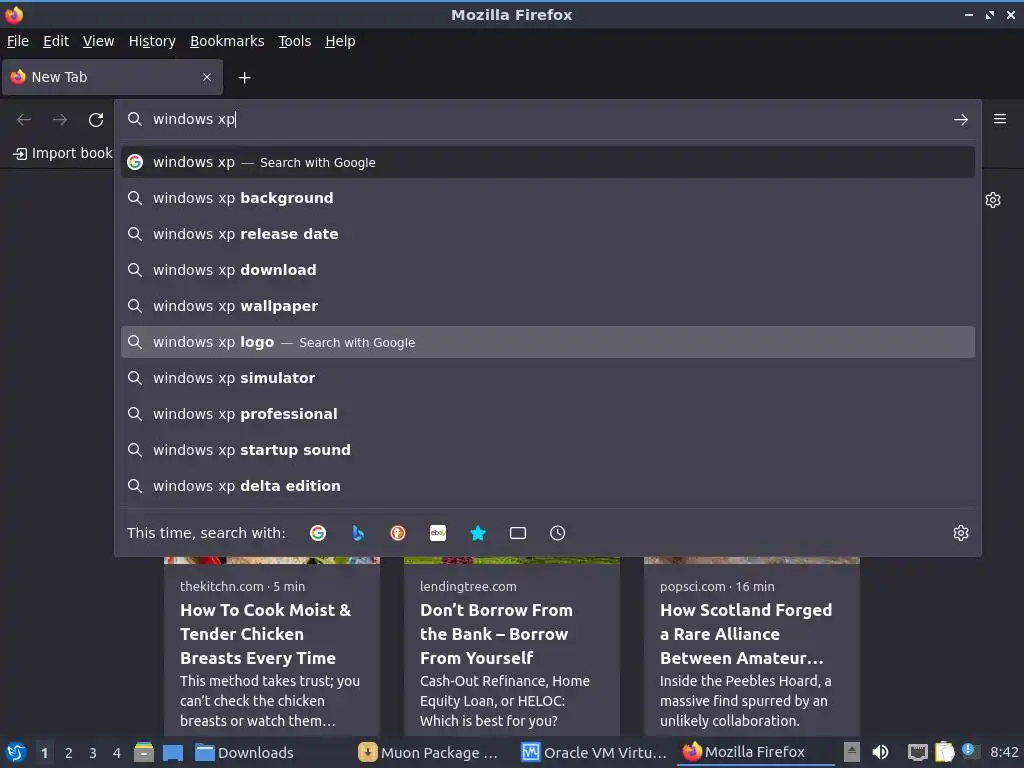Image resolution: width=1024 pixels, height=768 pixels.
Task: Click the Google search engine shortcut icon
Action: click(x=318, y=533)
